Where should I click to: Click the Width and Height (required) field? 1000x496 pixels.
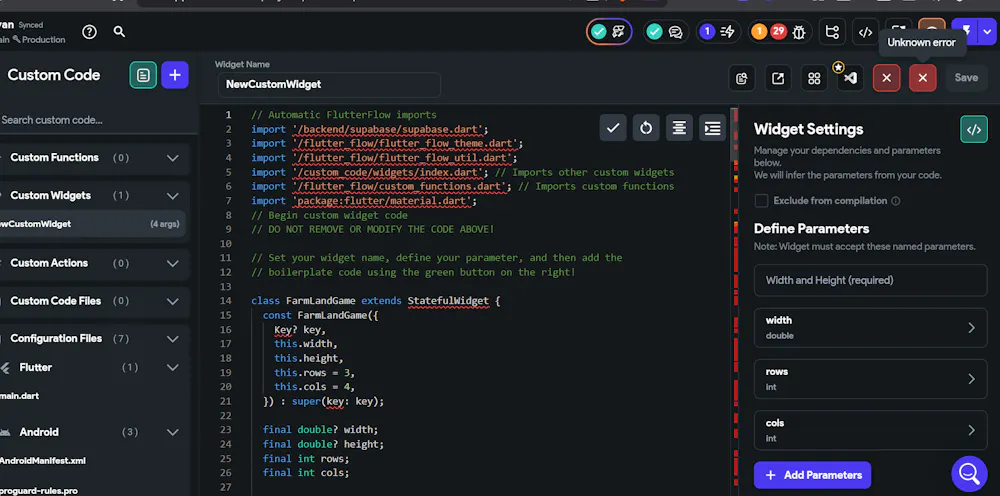pyautogui.click(x=871, y=281)
